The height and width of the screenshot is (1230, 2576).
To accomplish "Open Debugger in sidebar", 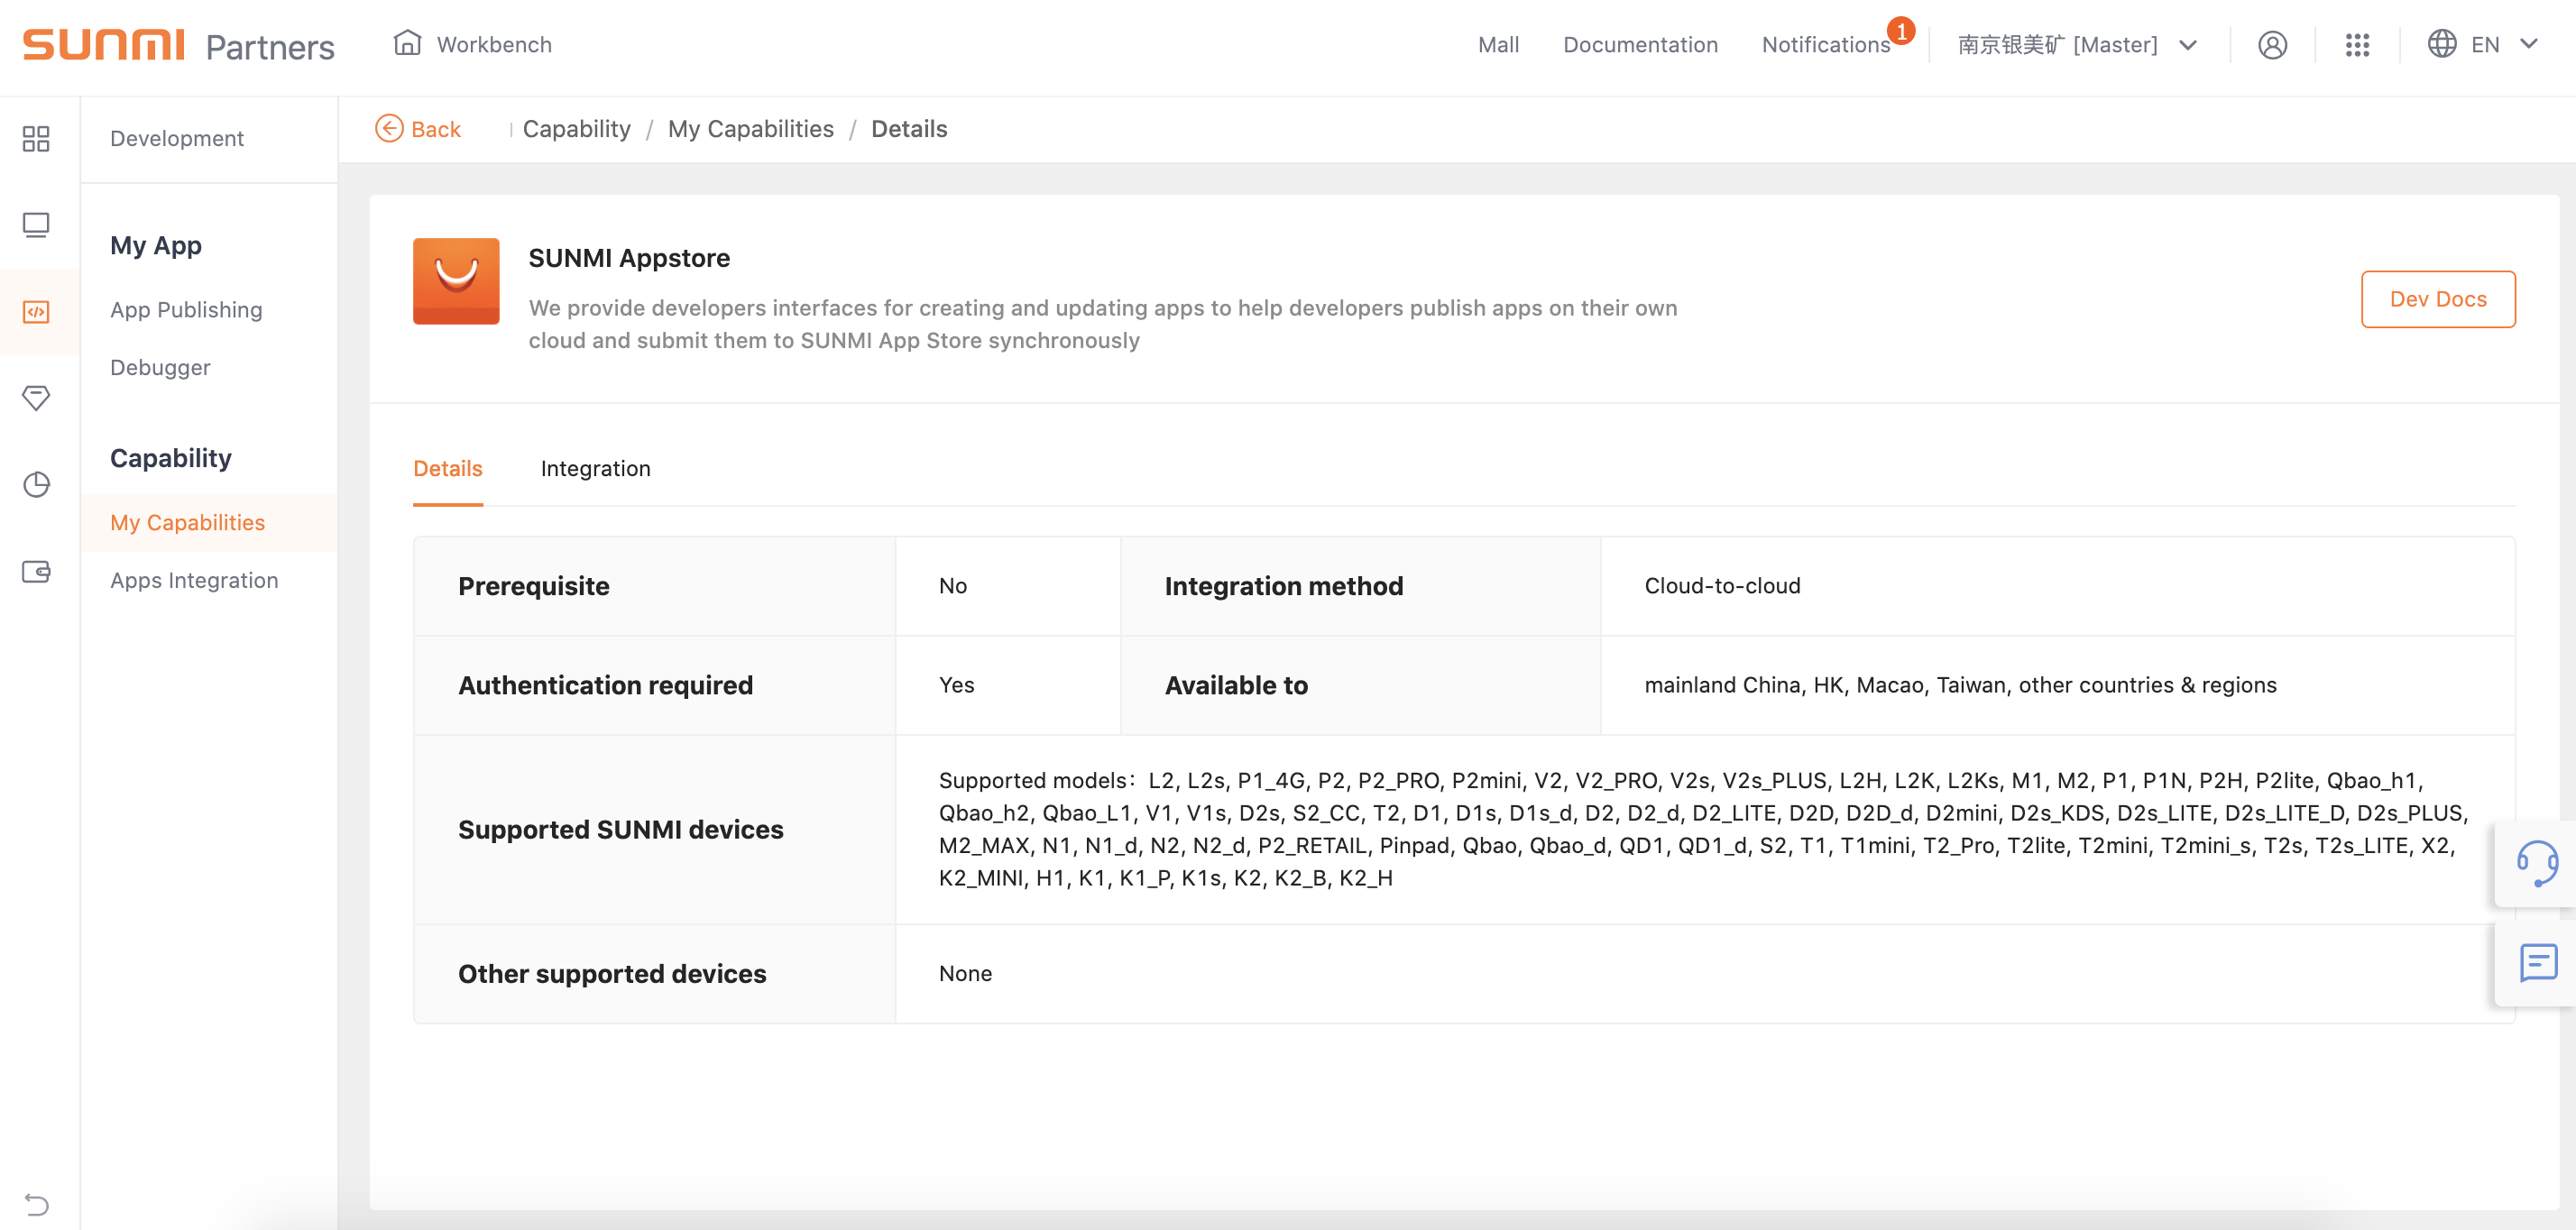I will point(160,368).
